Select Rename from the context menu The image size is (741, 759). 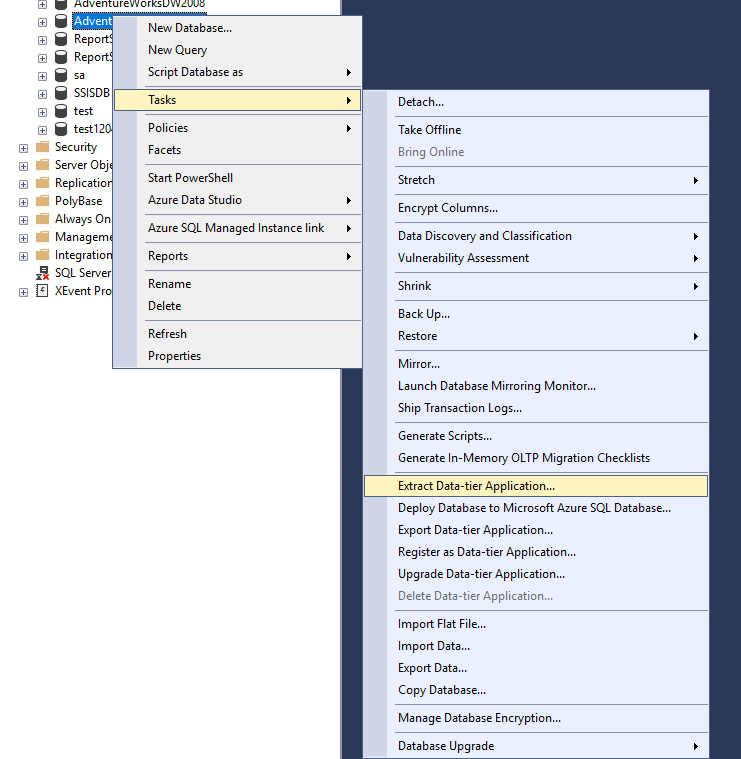pyautogui.click(x=238, y=284)
